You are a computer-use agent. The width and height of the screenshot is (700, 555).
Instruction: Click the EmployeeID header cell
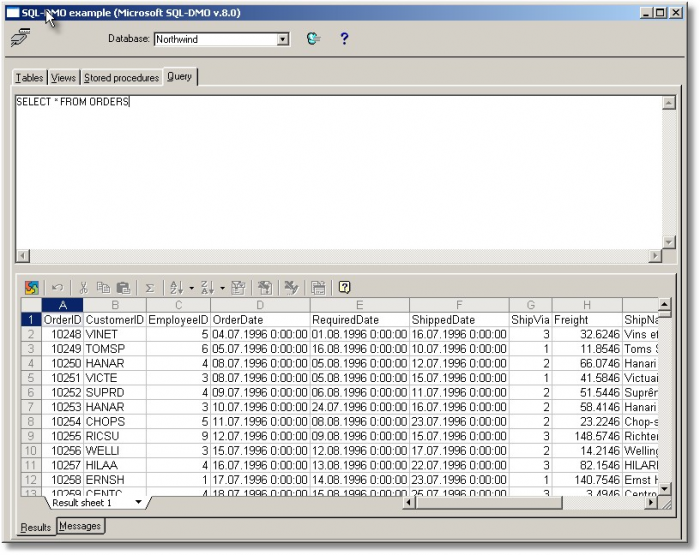point(178,320)
